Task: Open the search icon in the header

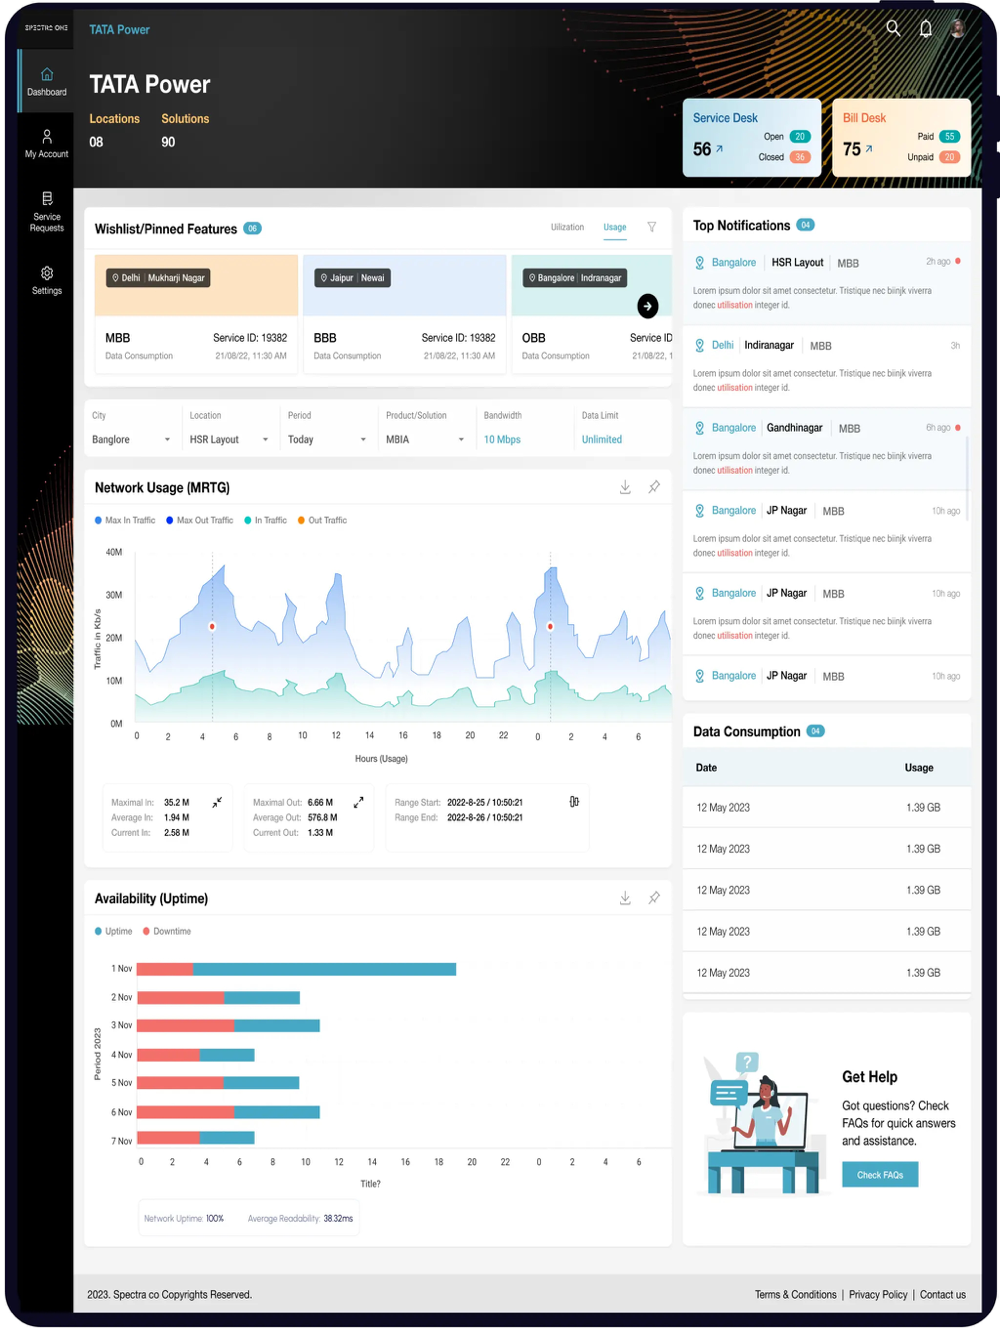Action: 893,28
